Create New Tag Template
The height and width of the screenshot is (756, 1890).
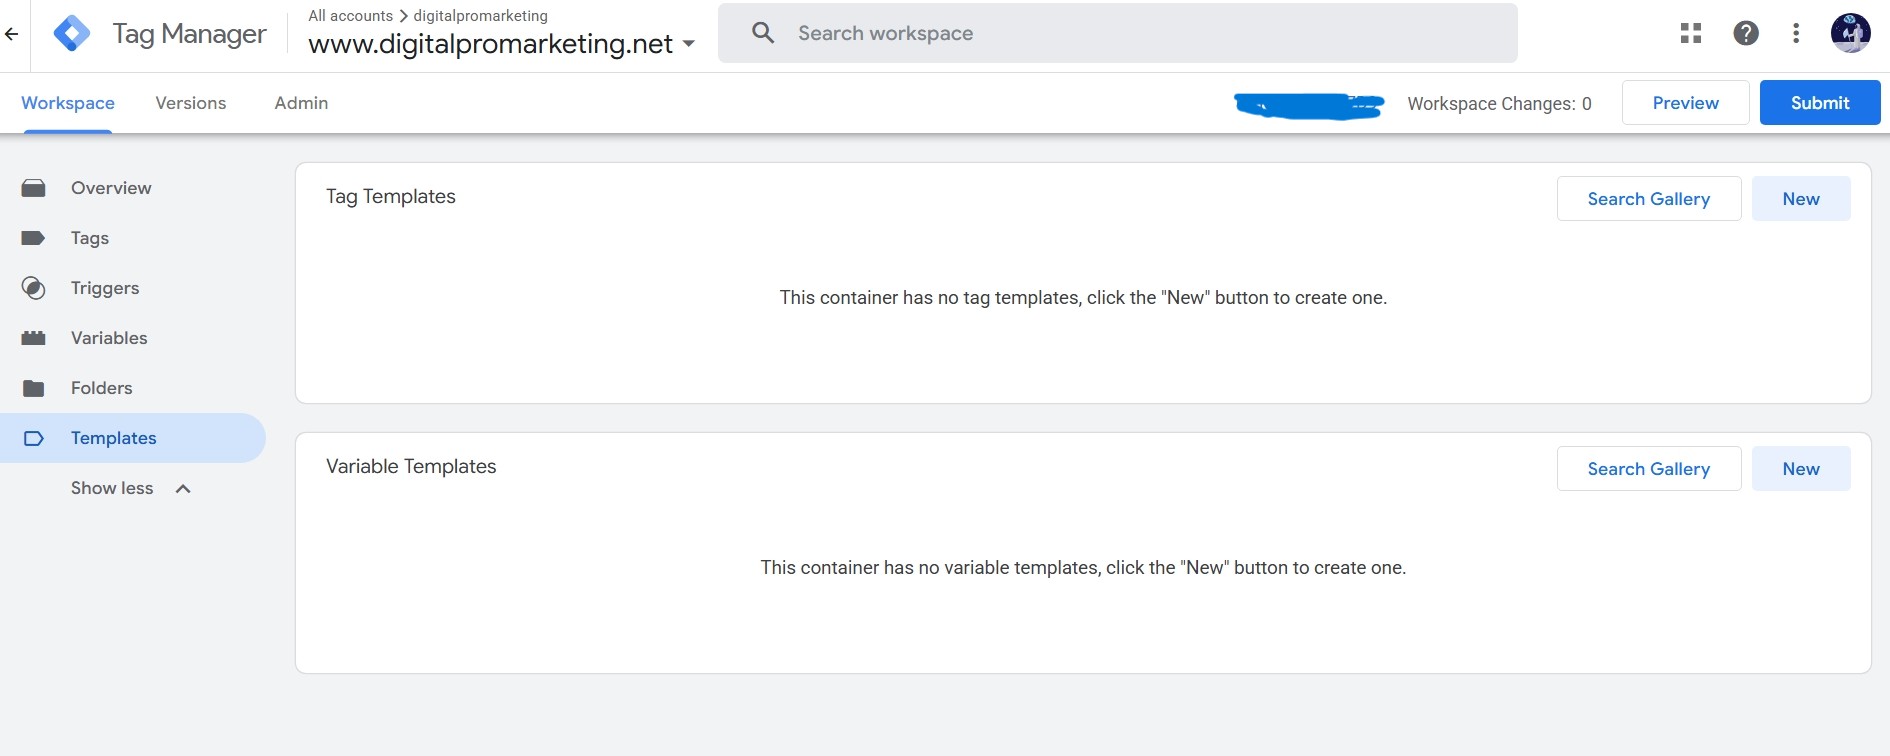click(1801, 199)
